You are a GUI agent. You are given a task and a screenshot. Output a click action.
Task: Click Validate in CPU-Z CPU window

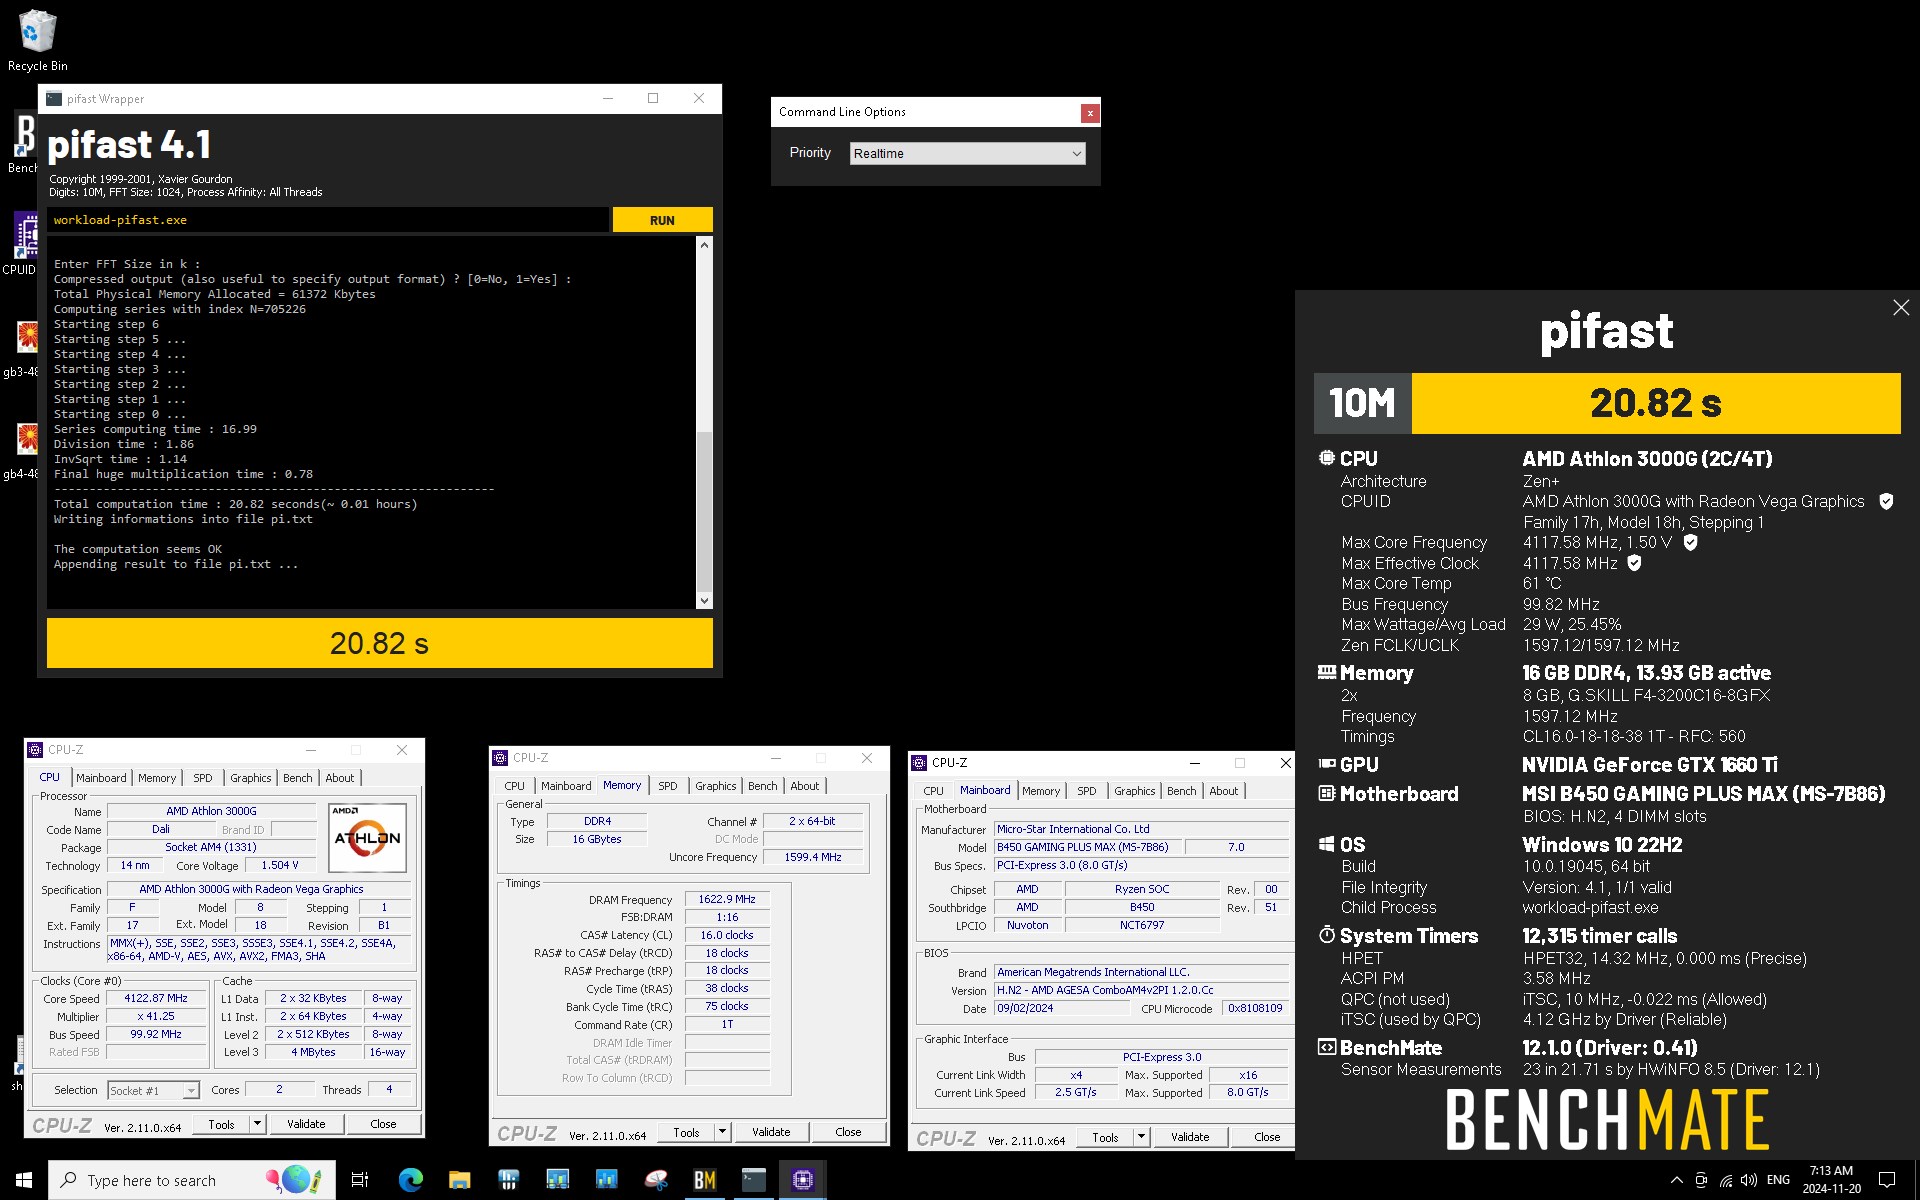(306, 1124)
